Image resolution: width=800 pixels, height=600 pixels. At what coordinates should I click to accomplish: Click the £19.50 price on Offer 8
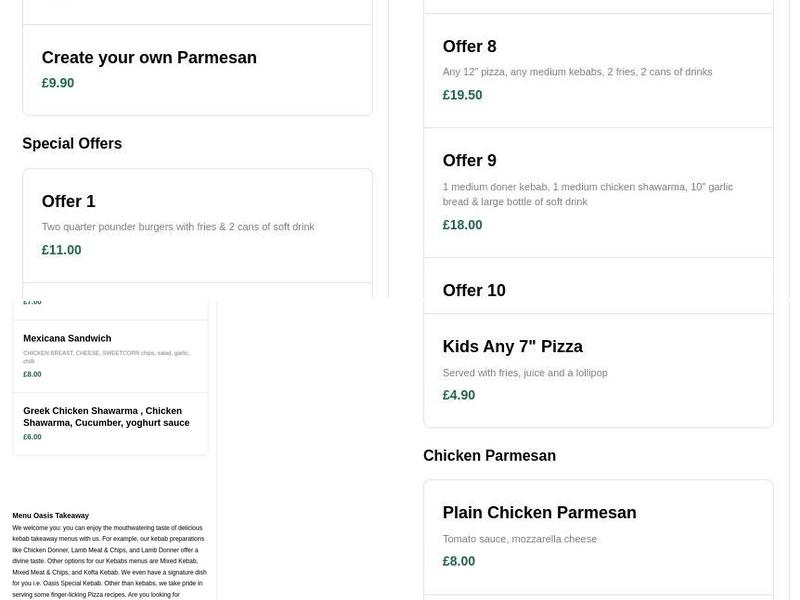461,94
